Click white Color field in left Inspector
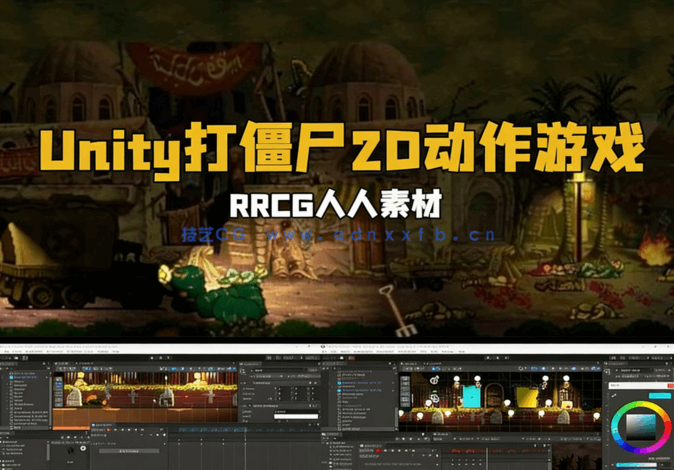Viewport: 674px width, 470px height. coord(296,416)
